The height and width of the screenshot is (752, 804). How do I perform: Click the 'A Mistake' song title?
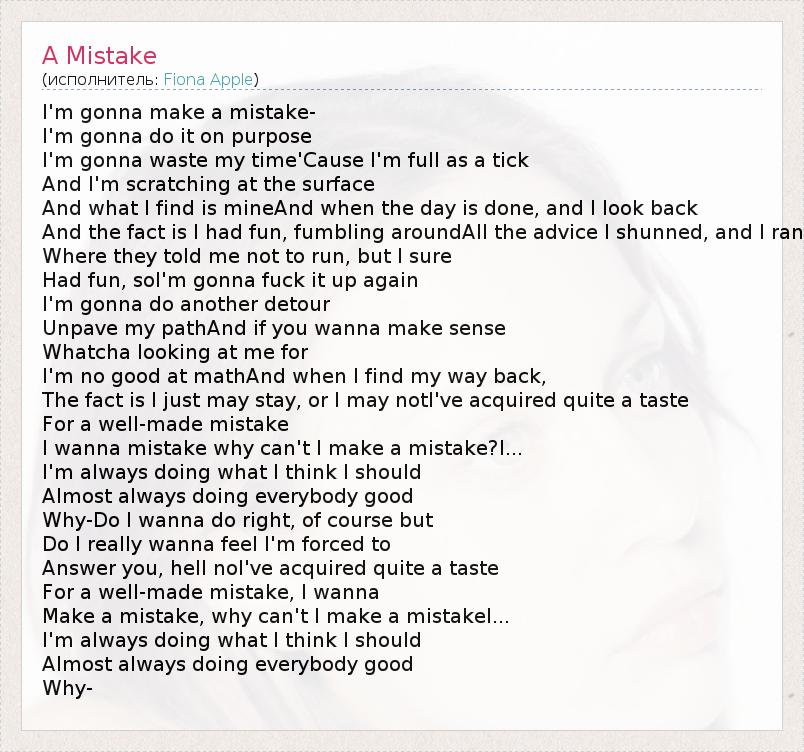[99, 55]
